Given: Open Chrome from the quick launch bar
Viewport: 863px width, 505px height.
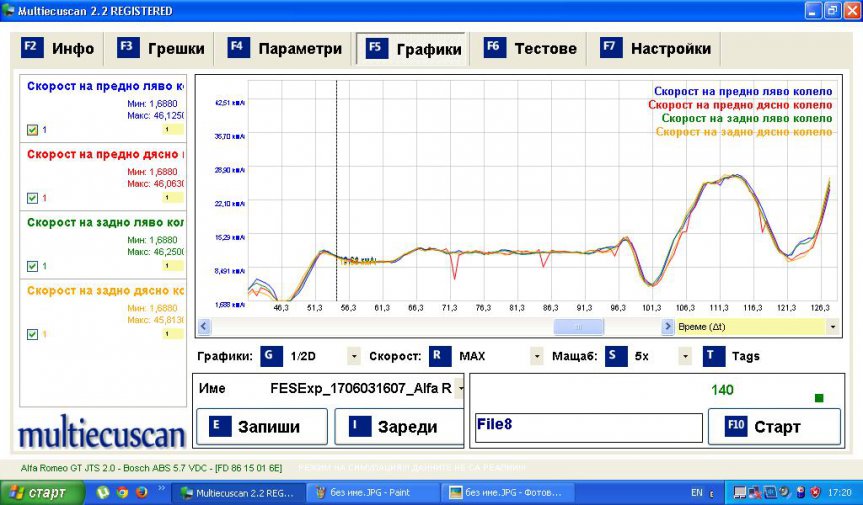Looking at the screenshot, I should point(122,492).
